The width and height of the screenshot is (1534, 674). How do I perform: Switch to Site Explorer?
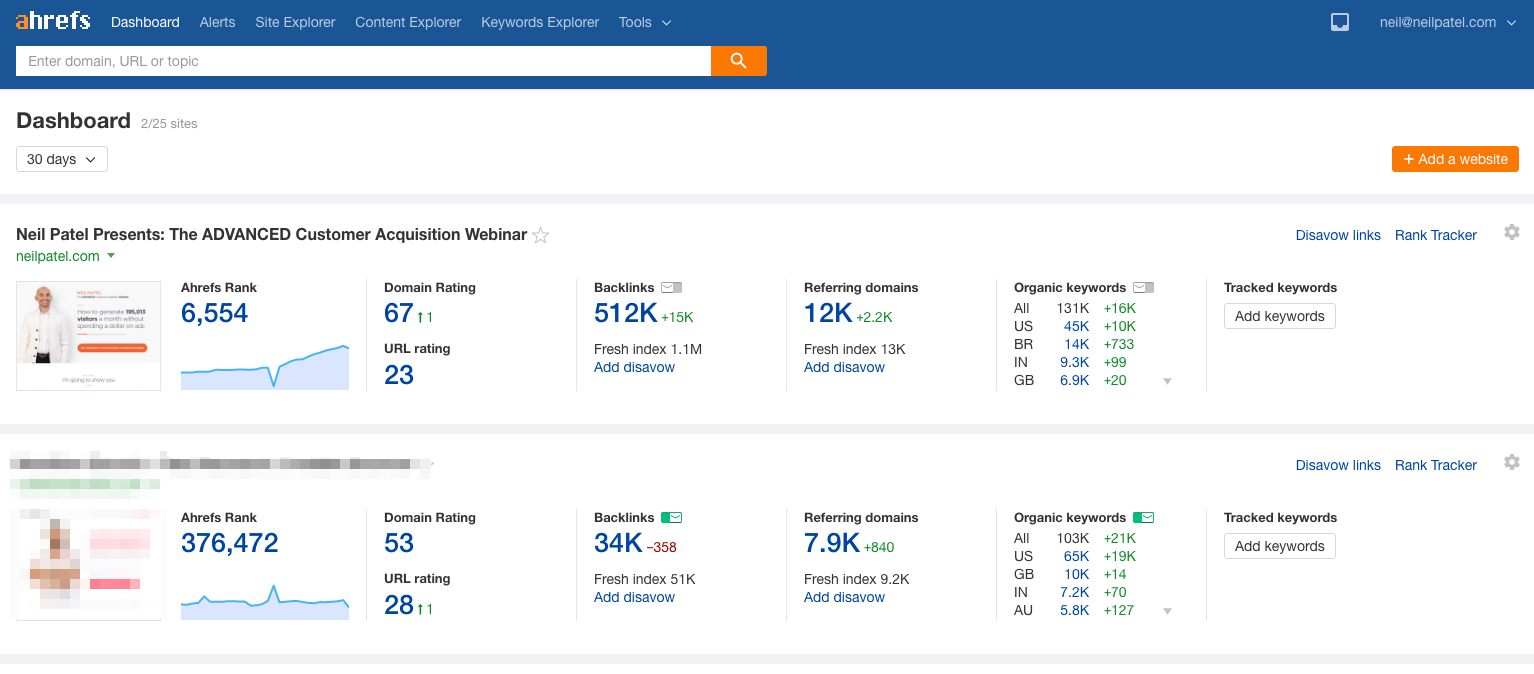coord(295,22)
